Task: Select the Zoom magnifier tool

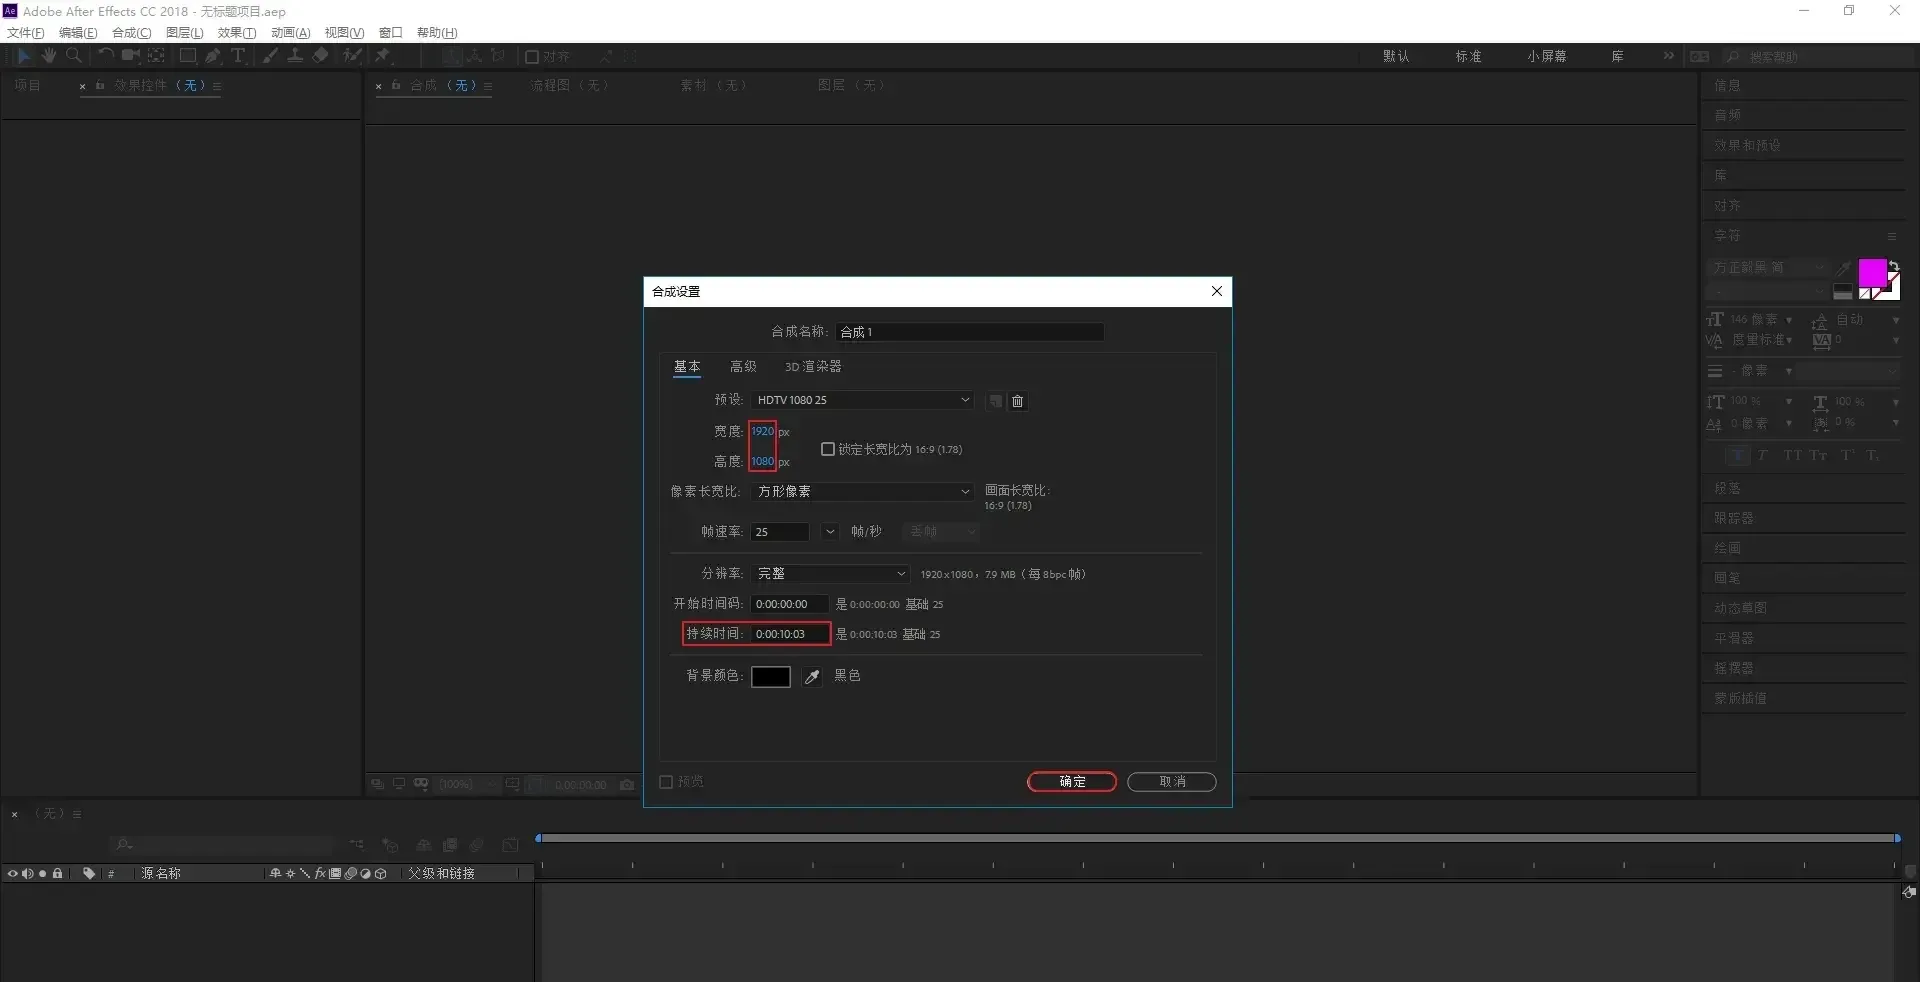Action: click(73, 56)
